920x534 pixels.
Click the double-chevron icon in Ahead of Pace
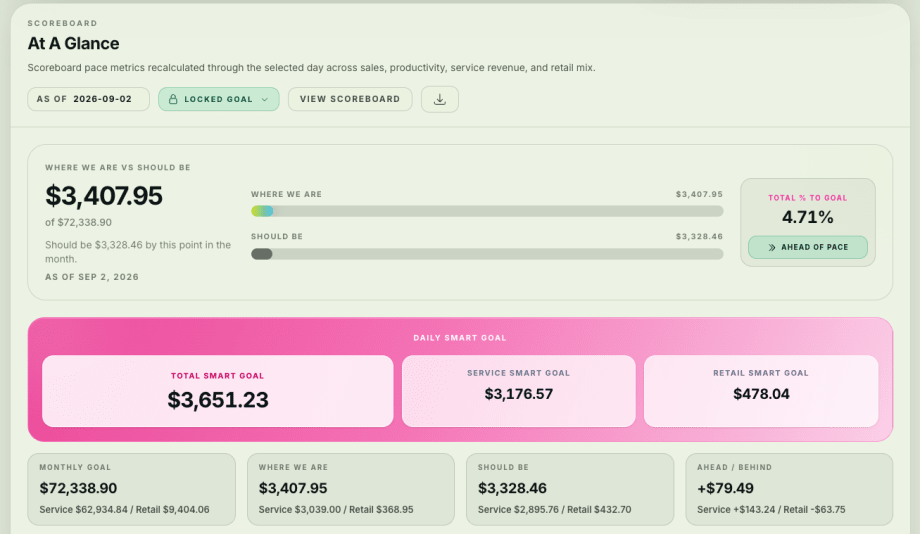772,248
